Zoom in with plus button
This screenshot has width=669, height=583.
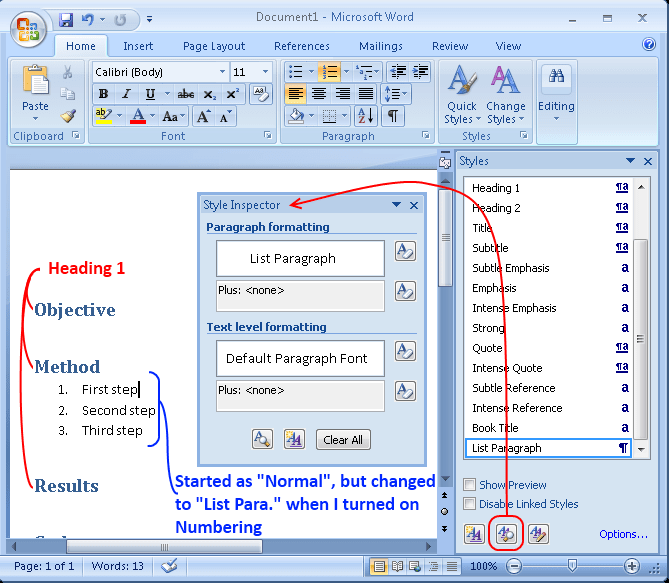click(631, 566)
